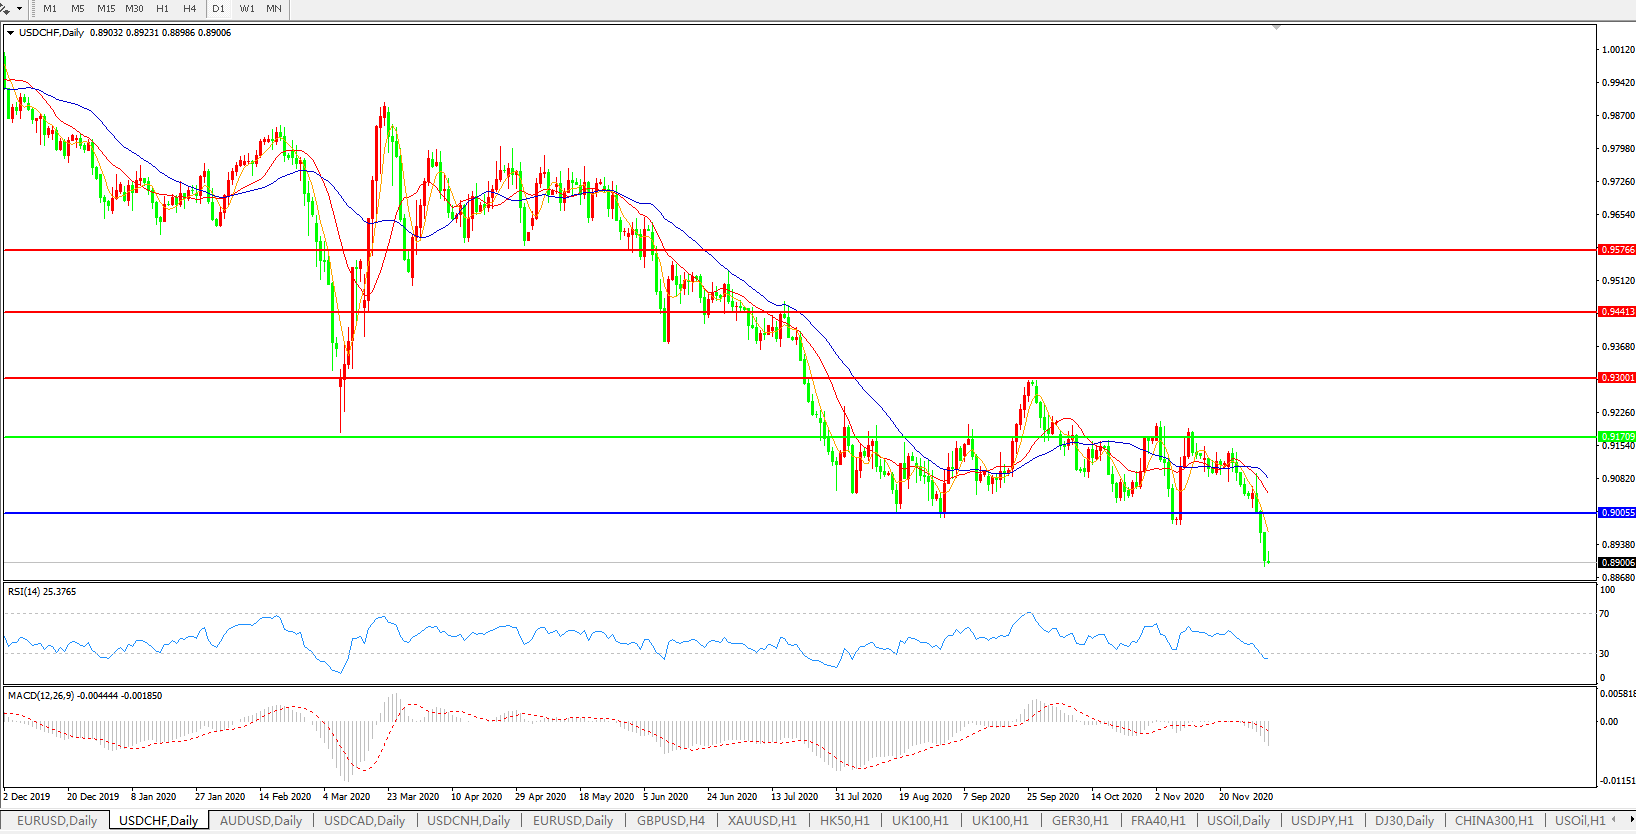
Task: Click the chart shift marker triangle at top
Action: (x=1277, y=27)
